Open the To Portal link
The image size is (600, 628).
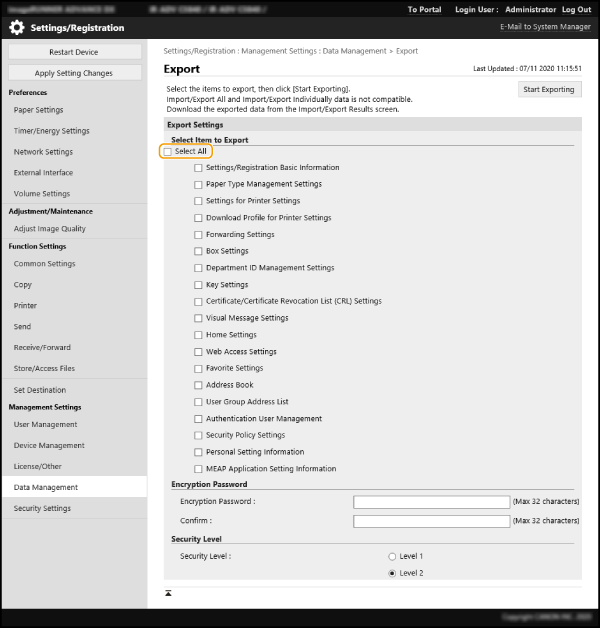point(424,9)
